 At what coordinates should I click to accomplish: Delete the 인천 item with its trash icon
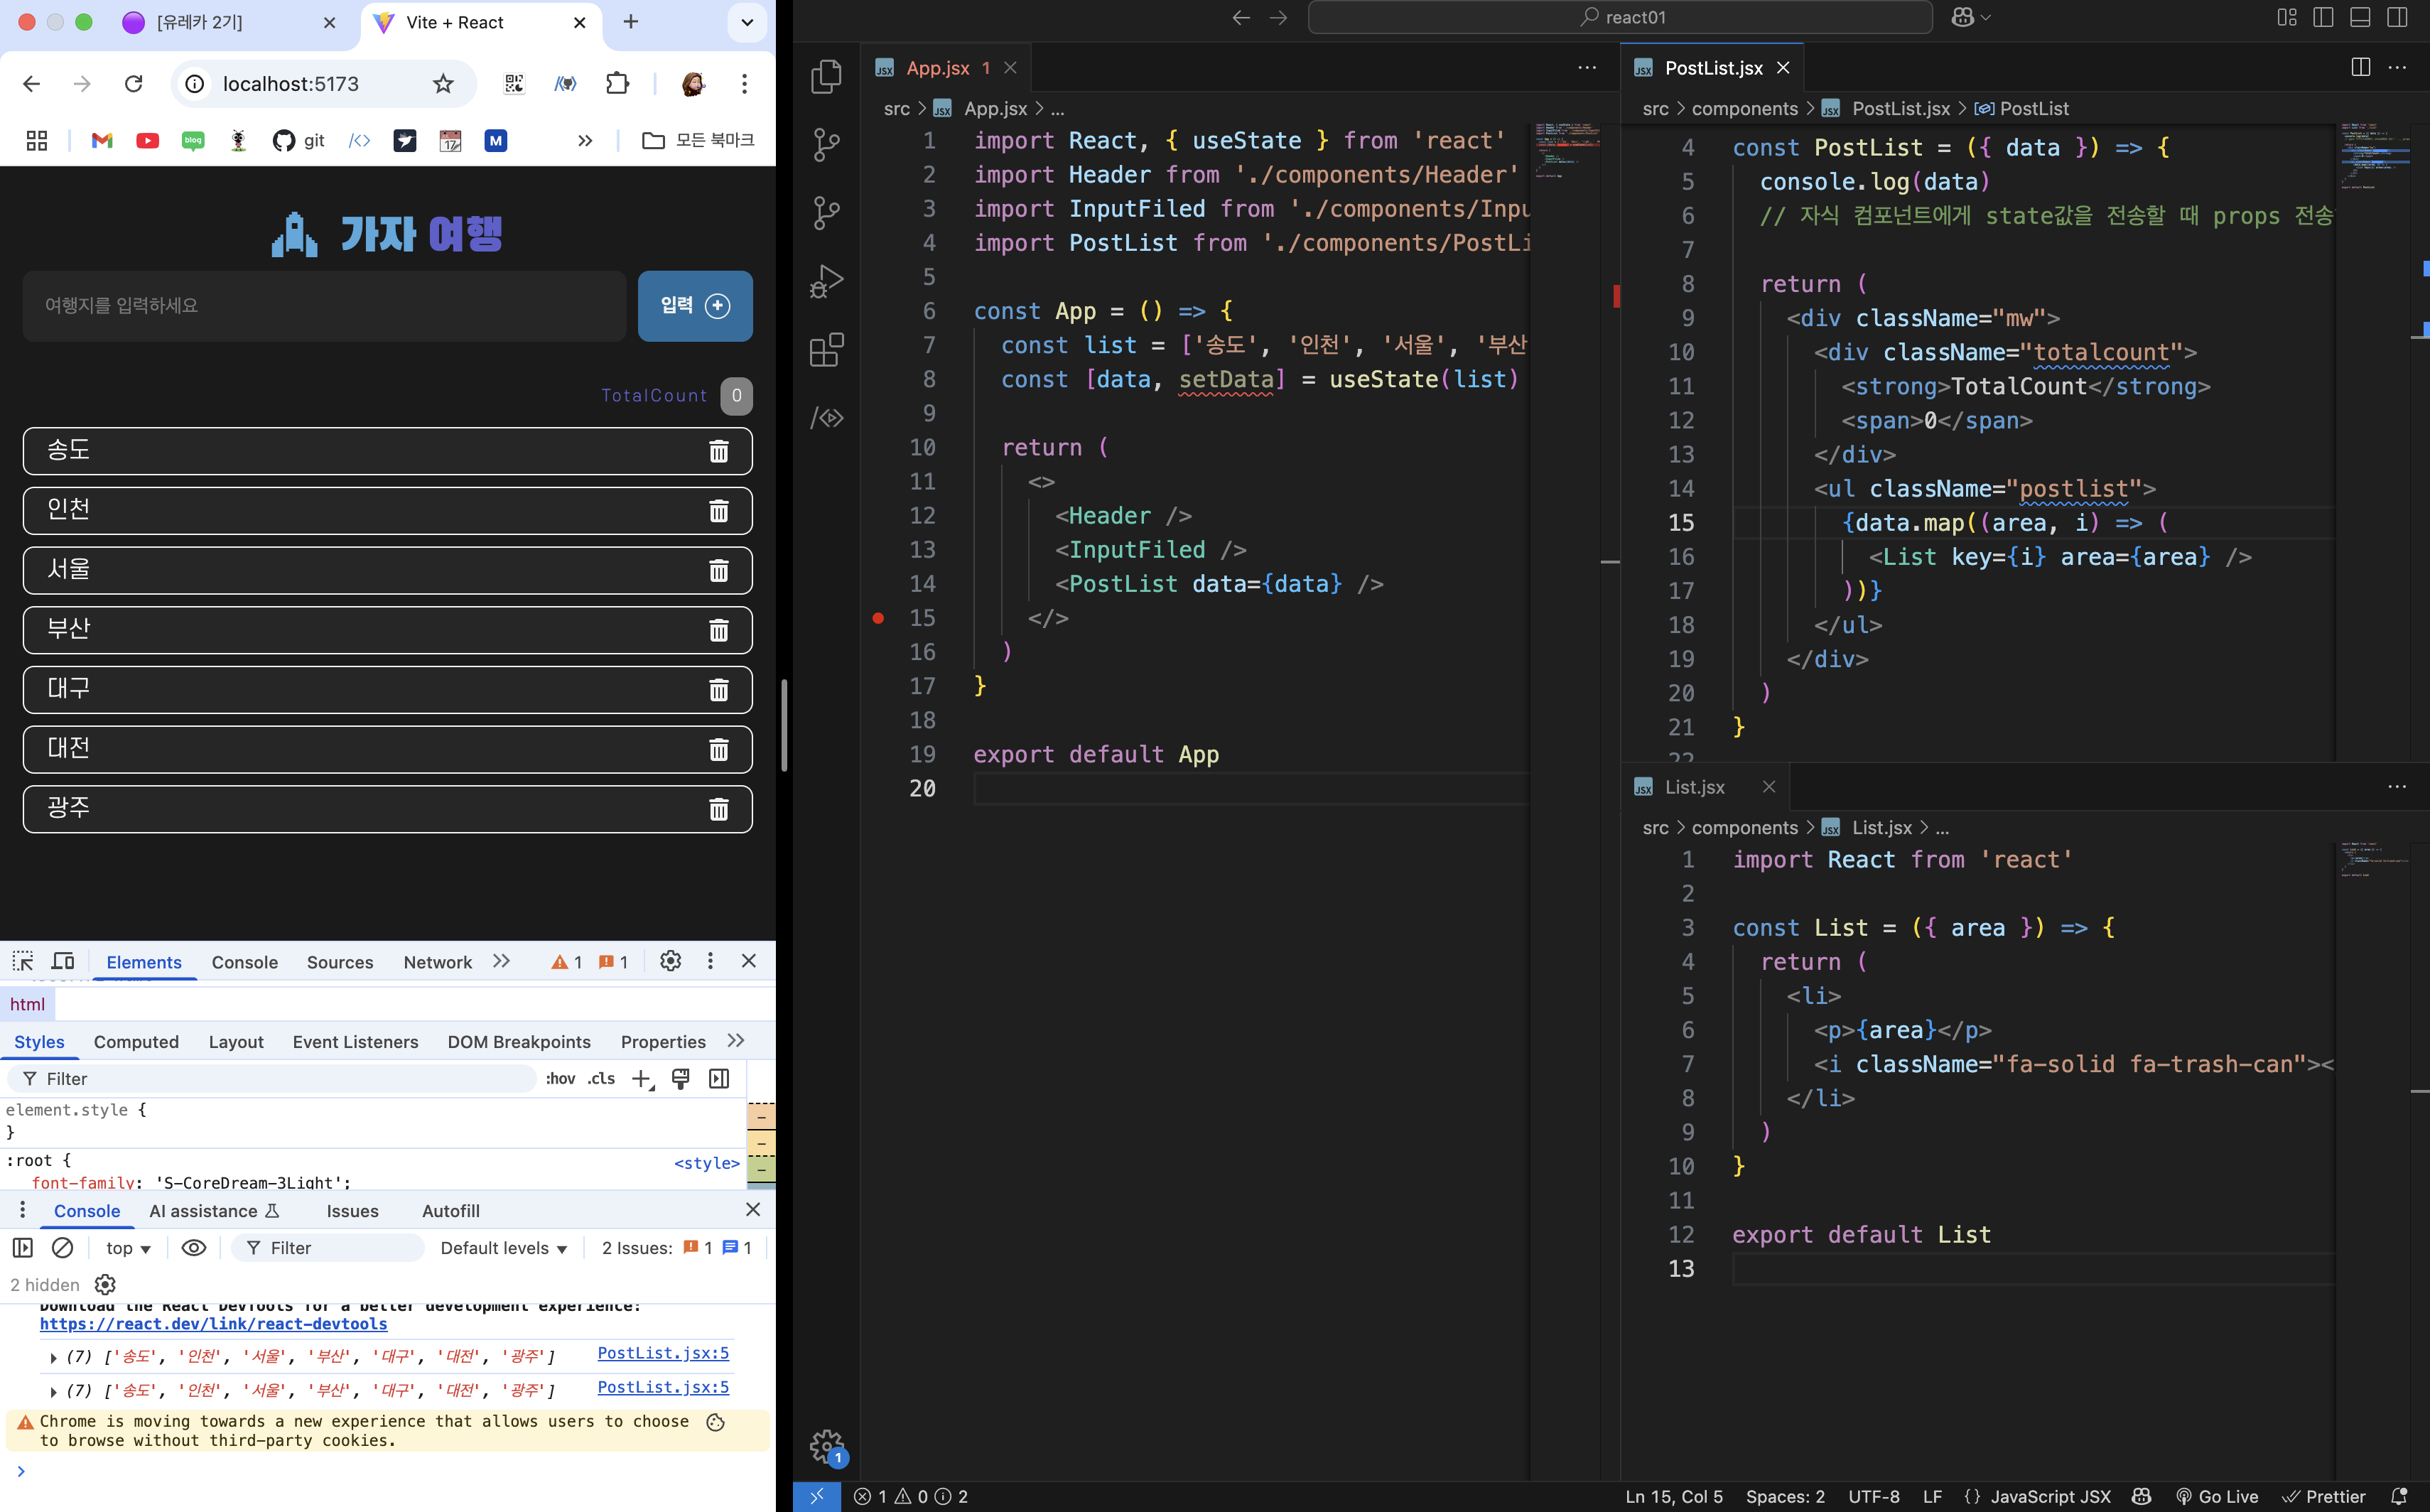pos(718,511)
